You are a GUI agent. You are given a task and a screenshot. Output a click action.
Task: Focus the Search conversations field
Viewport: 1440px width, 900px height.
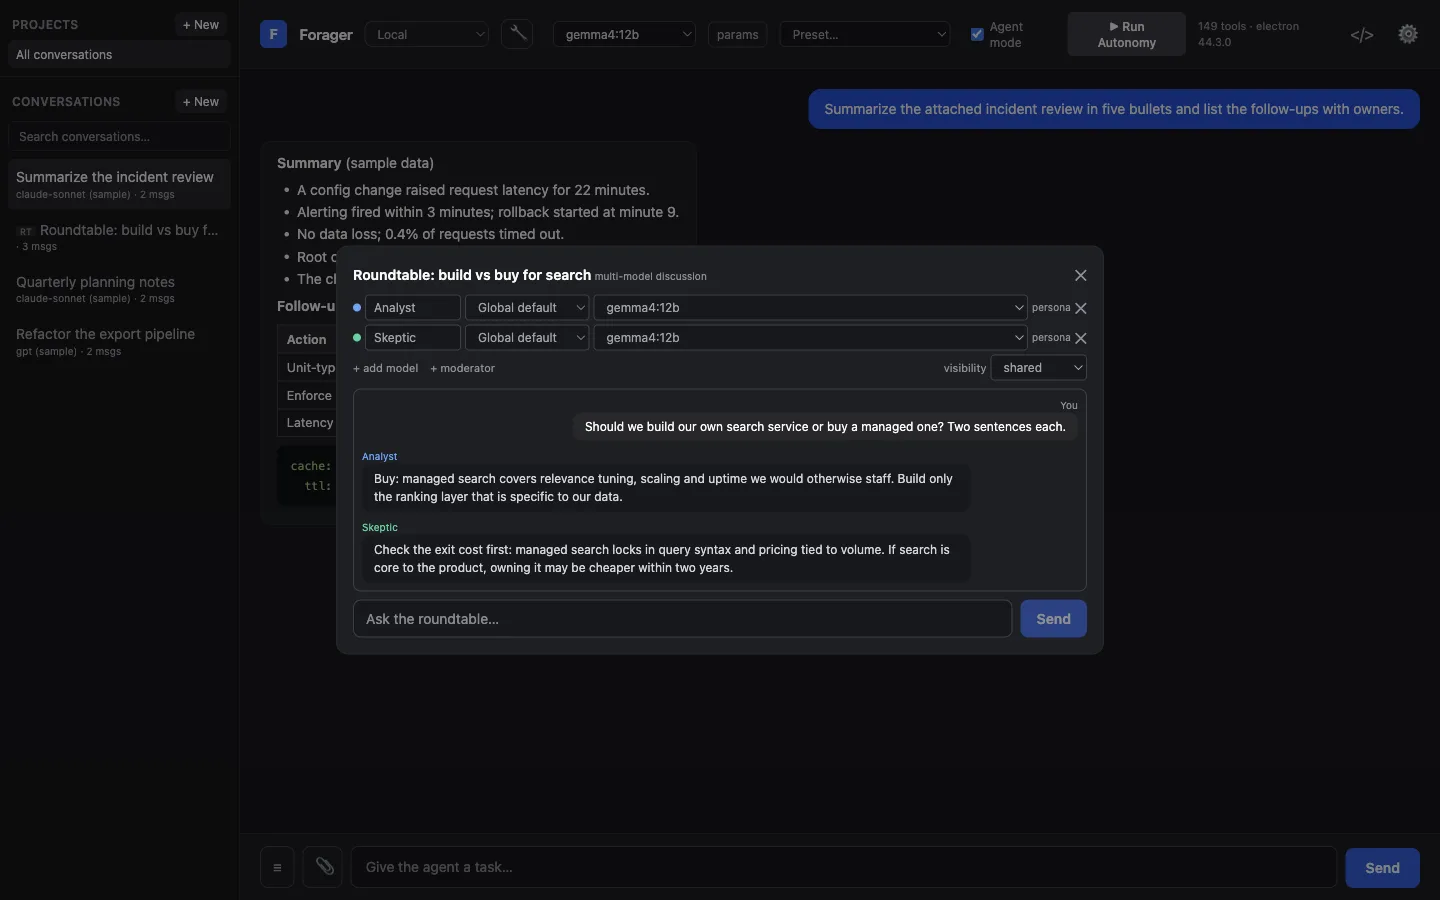click(x=119, y=136)
